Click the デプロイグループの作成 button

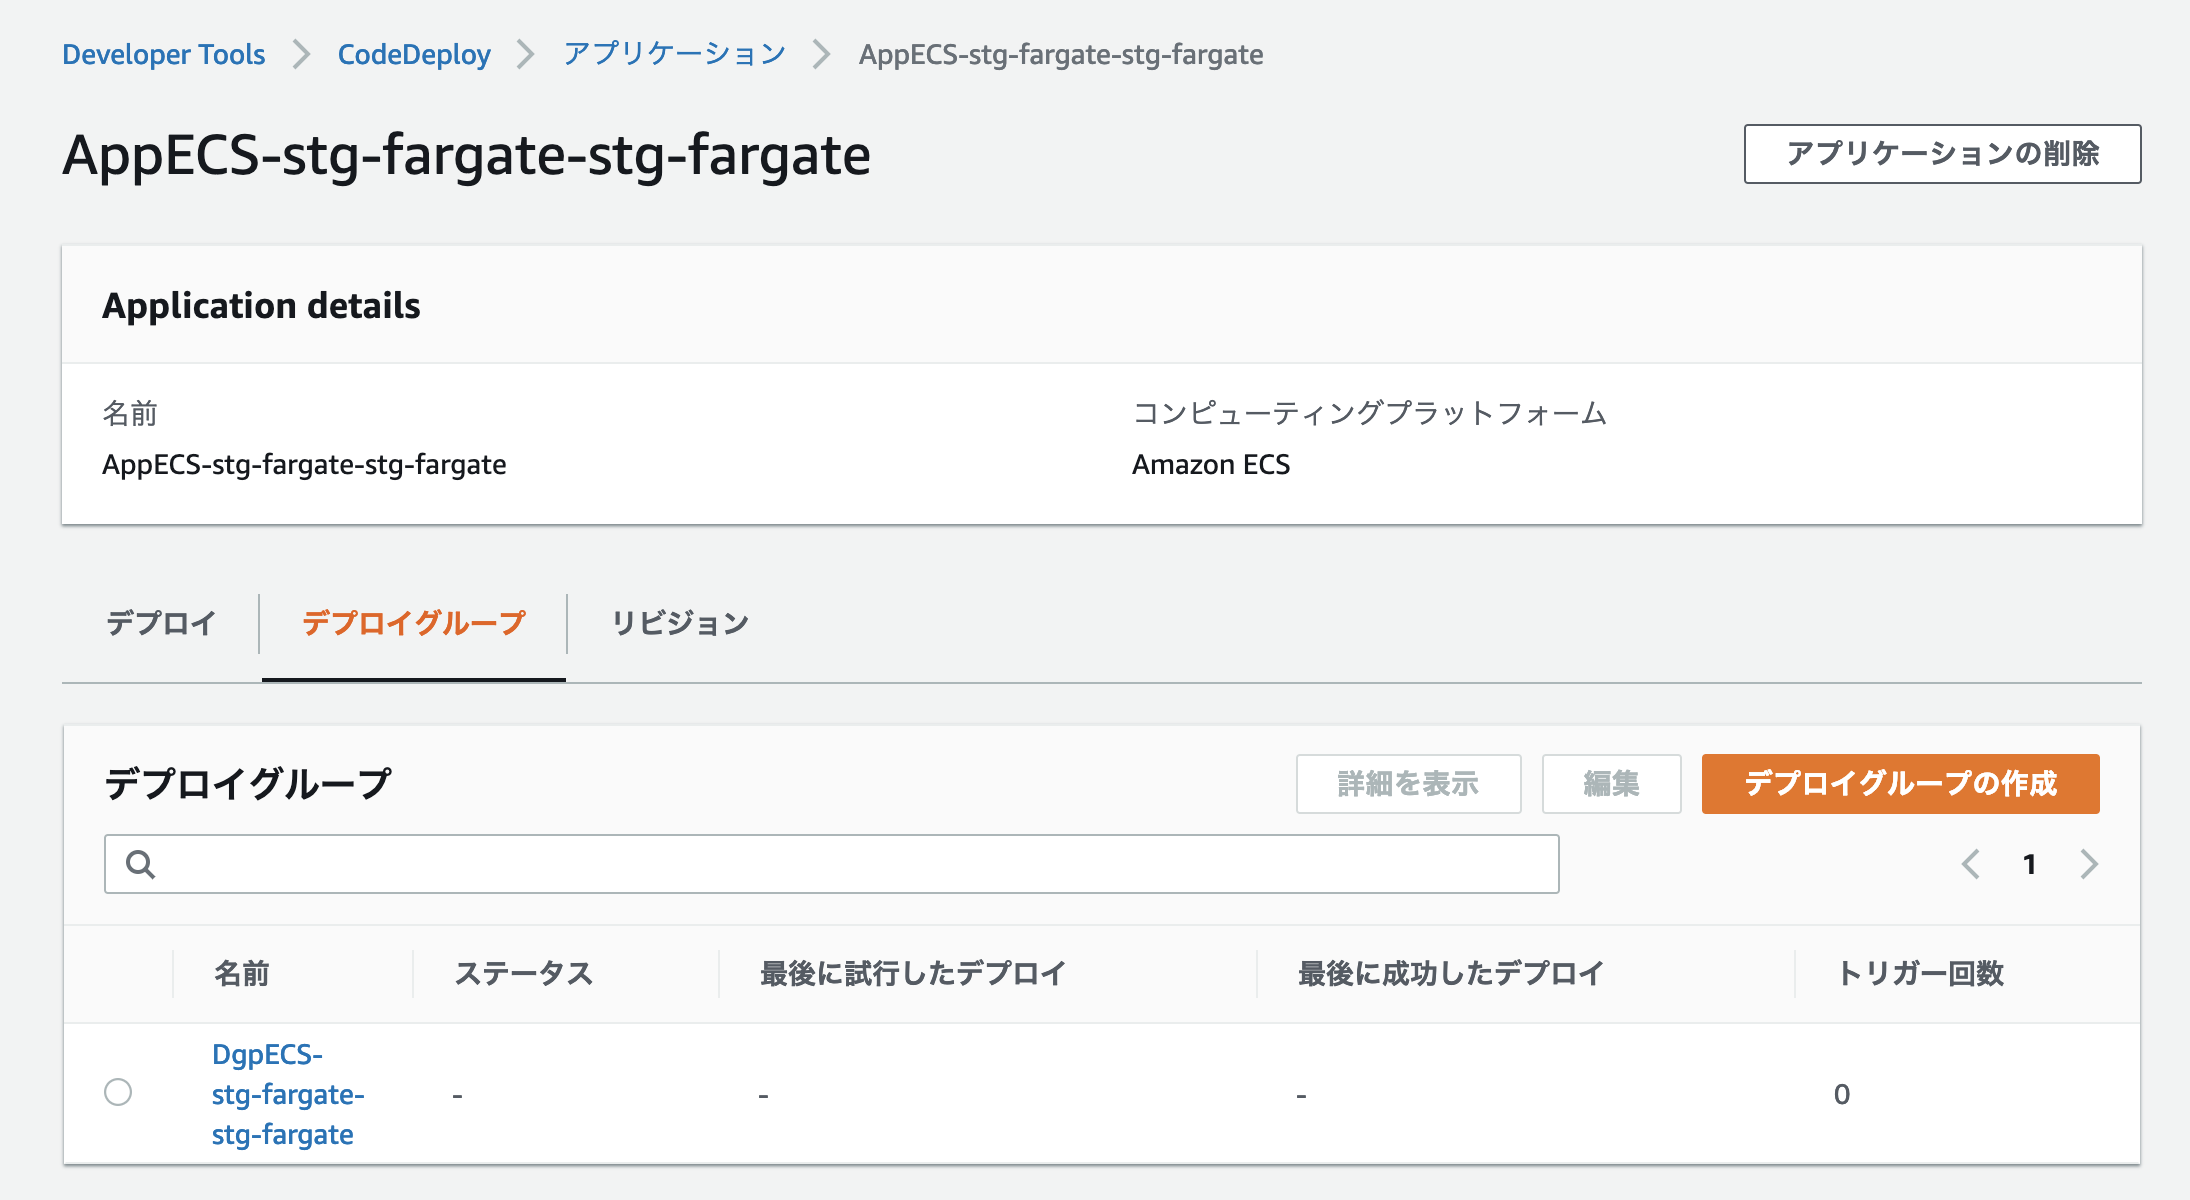[1900, 784]
